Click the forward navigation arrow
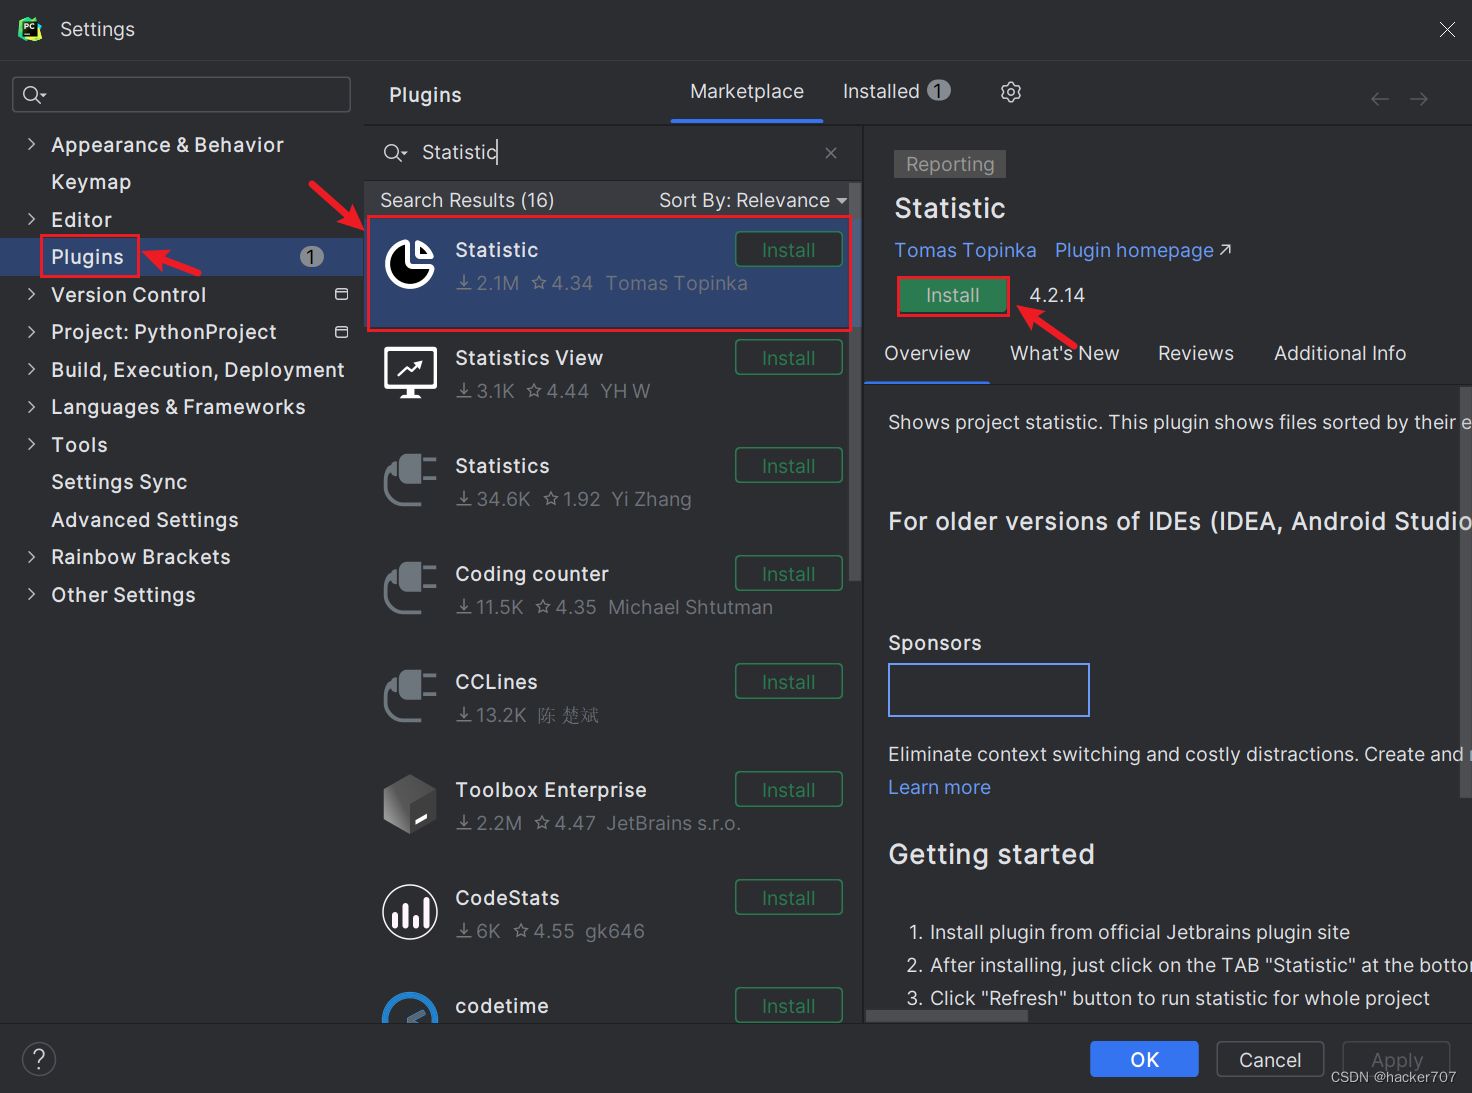The height and width of the screenshot is (1093, 1472). click(1419, 98)
